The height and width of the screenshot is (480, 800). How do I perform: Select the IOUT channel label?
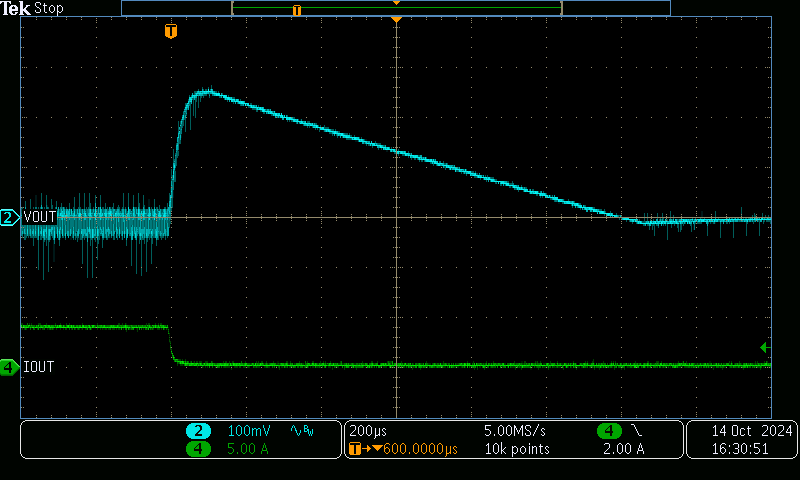tap(38, 368)
